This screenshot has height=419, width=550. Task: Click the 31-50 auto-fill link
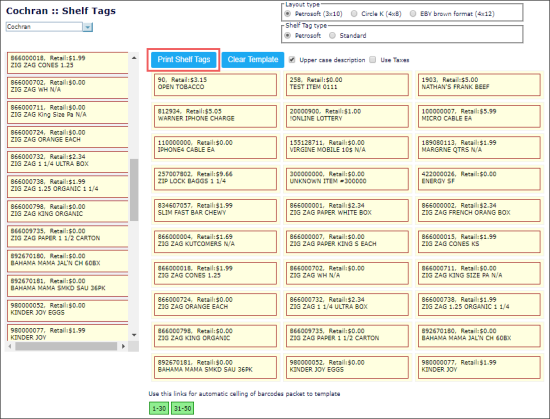pos(183,408)
